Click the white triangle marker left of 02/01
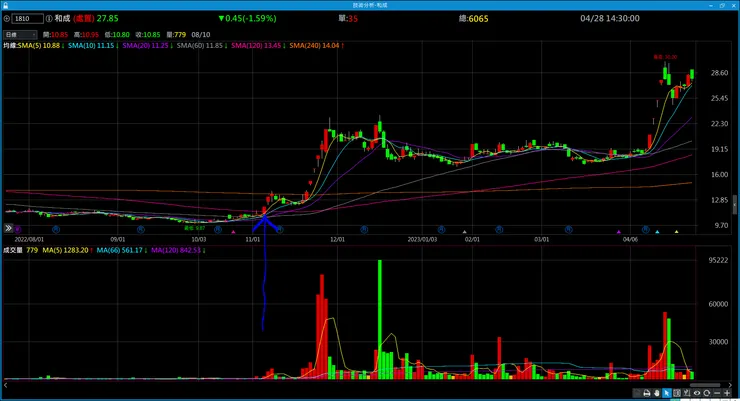 coord(464,232)
